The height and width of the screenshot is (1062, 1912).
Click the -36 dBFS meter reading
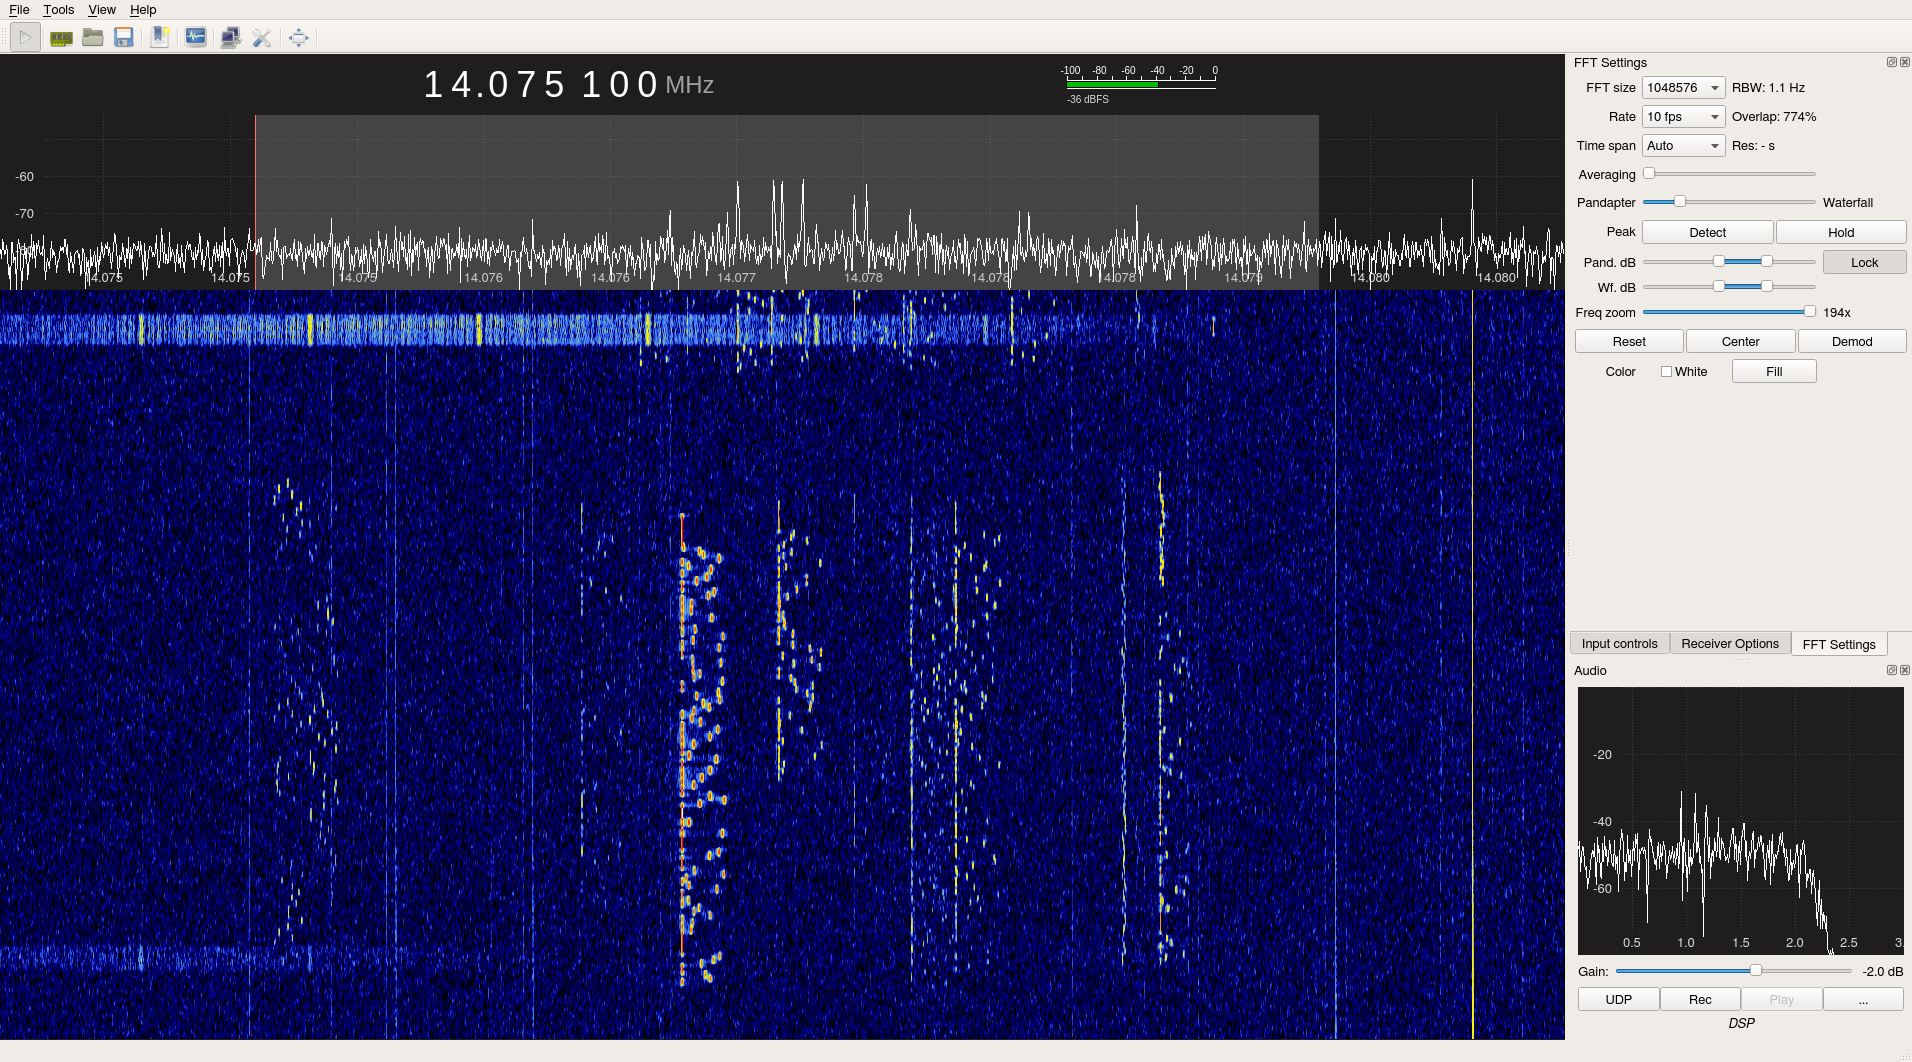click(1088, 100)
